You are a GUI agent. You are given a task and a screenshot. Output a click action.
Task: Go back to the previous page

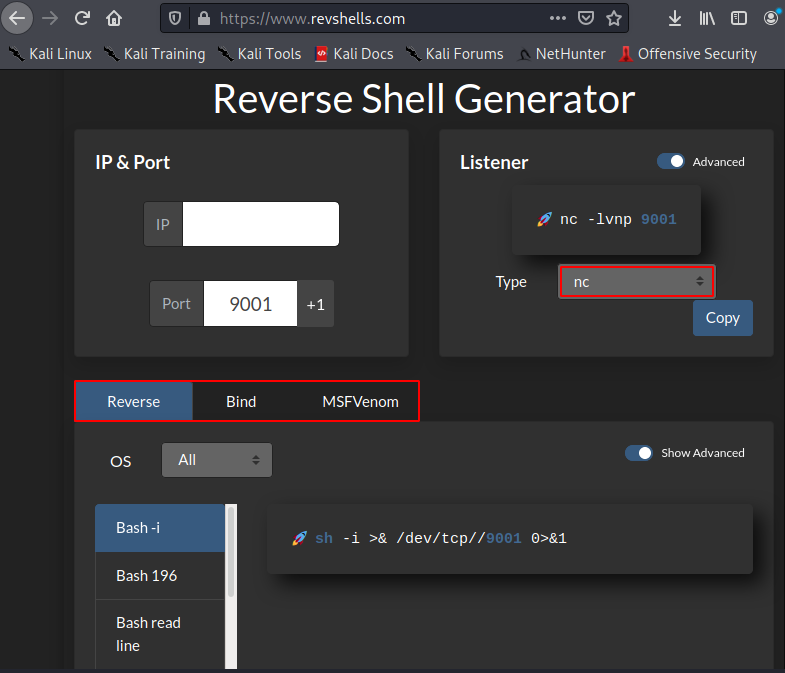click(17, 19)
